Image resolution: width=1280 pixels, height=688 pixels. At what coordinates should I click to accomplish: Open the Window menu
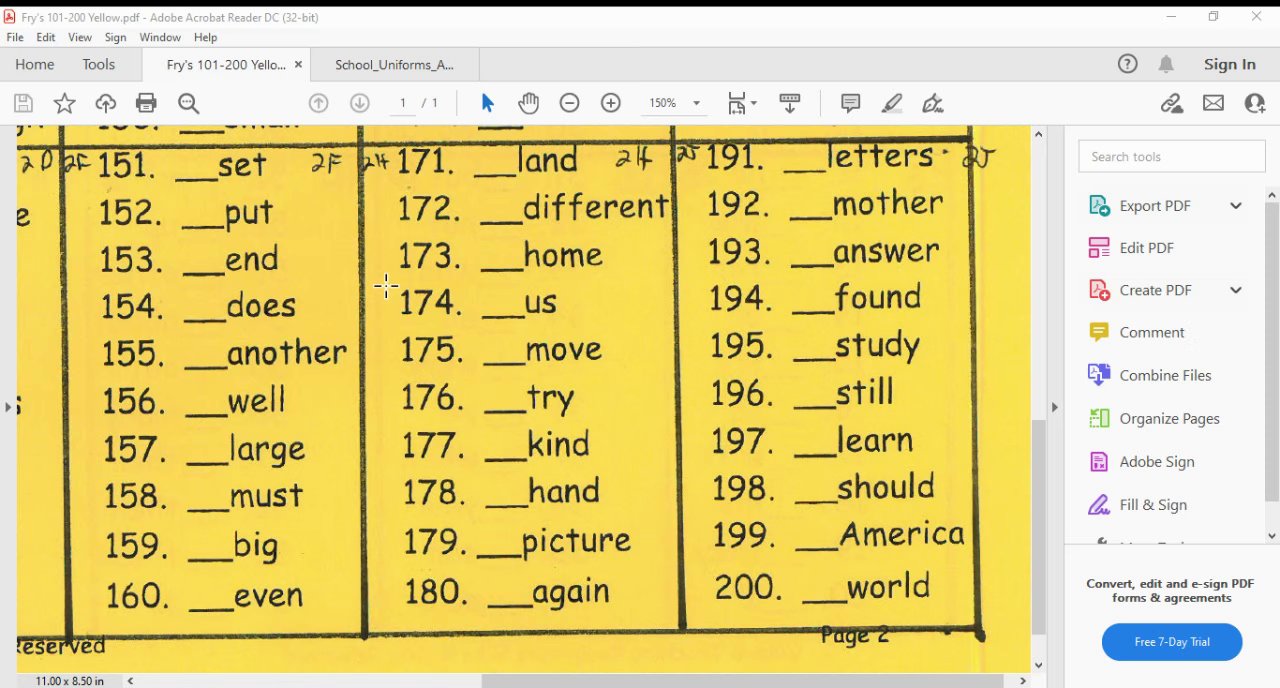[160, 37]
